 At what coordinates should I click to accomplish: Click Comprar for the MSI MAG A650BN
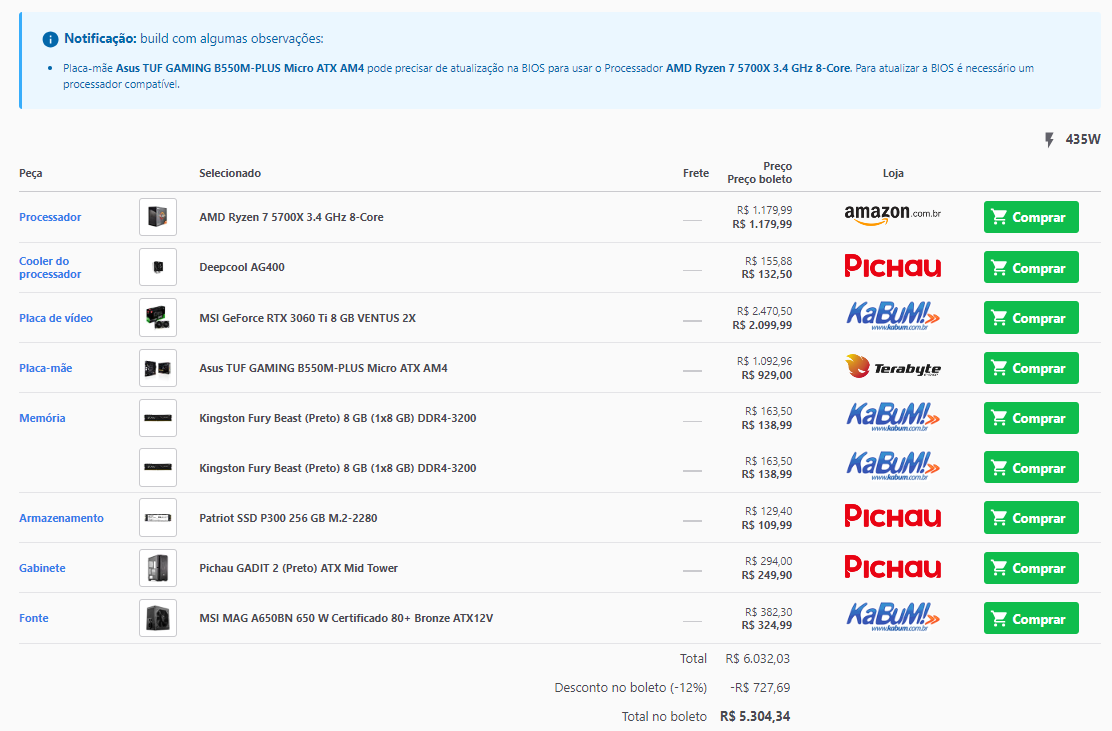pyautogui.click(x=1031, y=618)
